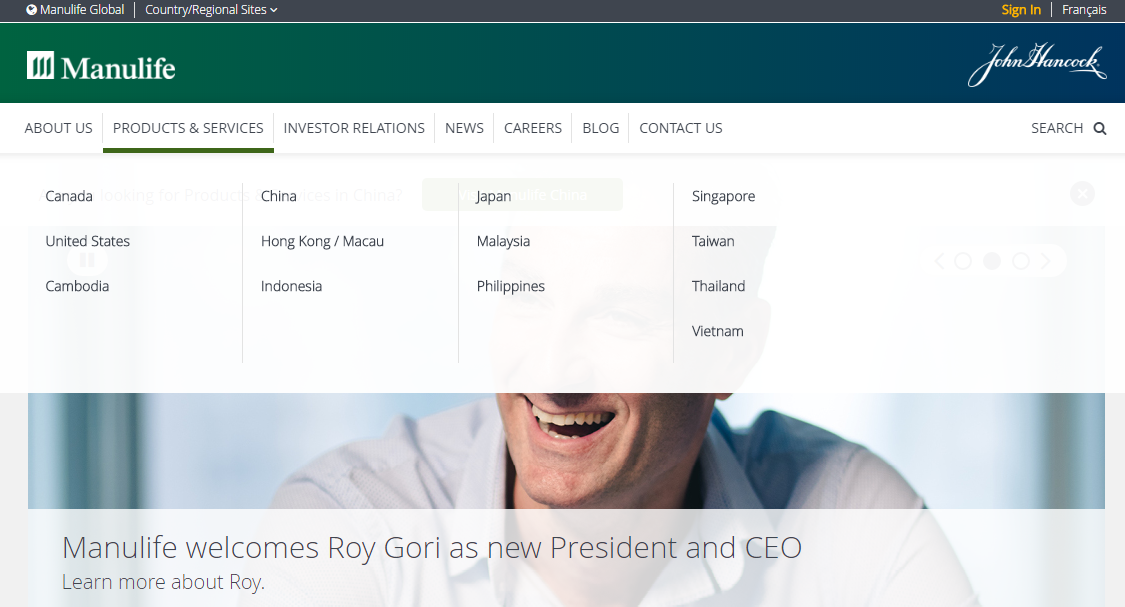Viewport: 1125px width, 607px height.
Task: Close the China products banner
Action: click(1082, 194)
